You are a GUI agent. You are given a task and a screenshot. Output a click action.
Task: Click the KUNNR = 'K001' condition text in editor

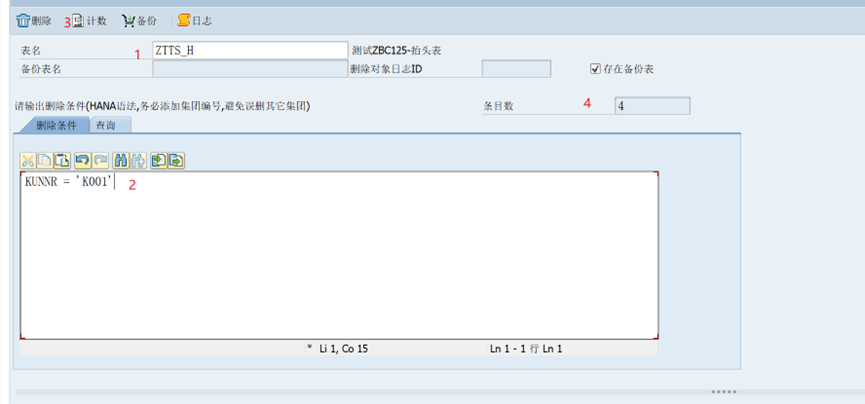(x=68, y=184)
